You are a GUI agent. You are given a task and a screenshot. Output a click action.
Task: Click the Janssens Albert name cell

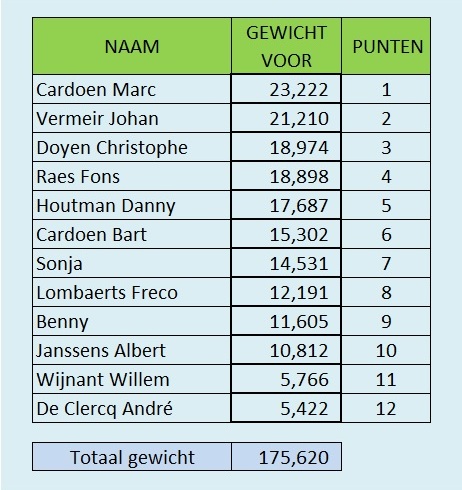(x=132, y=350)
